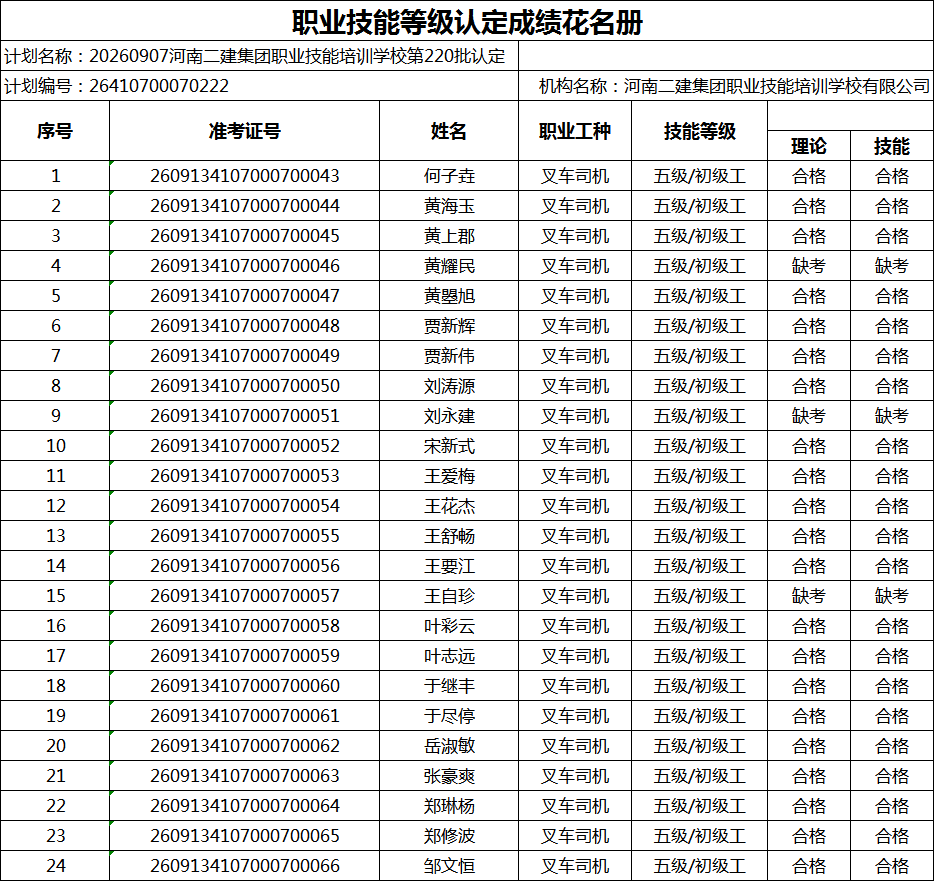Click 缺考 in 黄耀民's 理论 column
The width and height of the screenshot is (934, 881).
(809, 266)
